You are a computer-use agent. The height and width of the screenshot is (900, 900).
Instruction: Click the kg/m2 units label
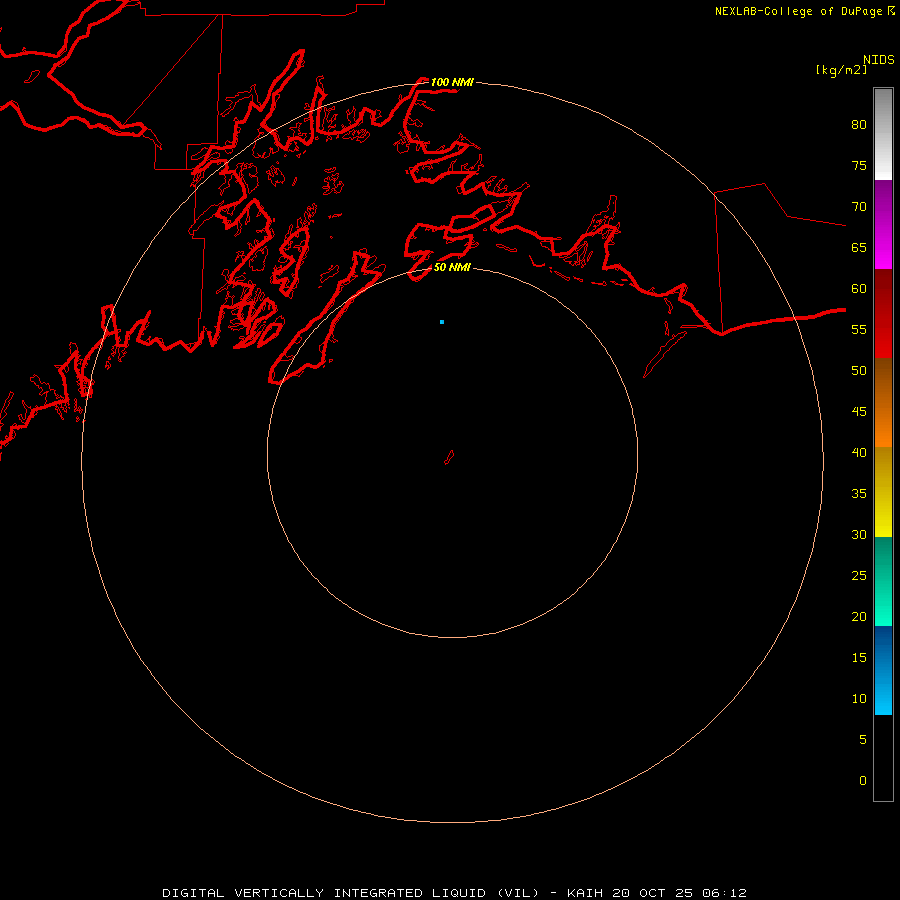click(x=842, y=70)
